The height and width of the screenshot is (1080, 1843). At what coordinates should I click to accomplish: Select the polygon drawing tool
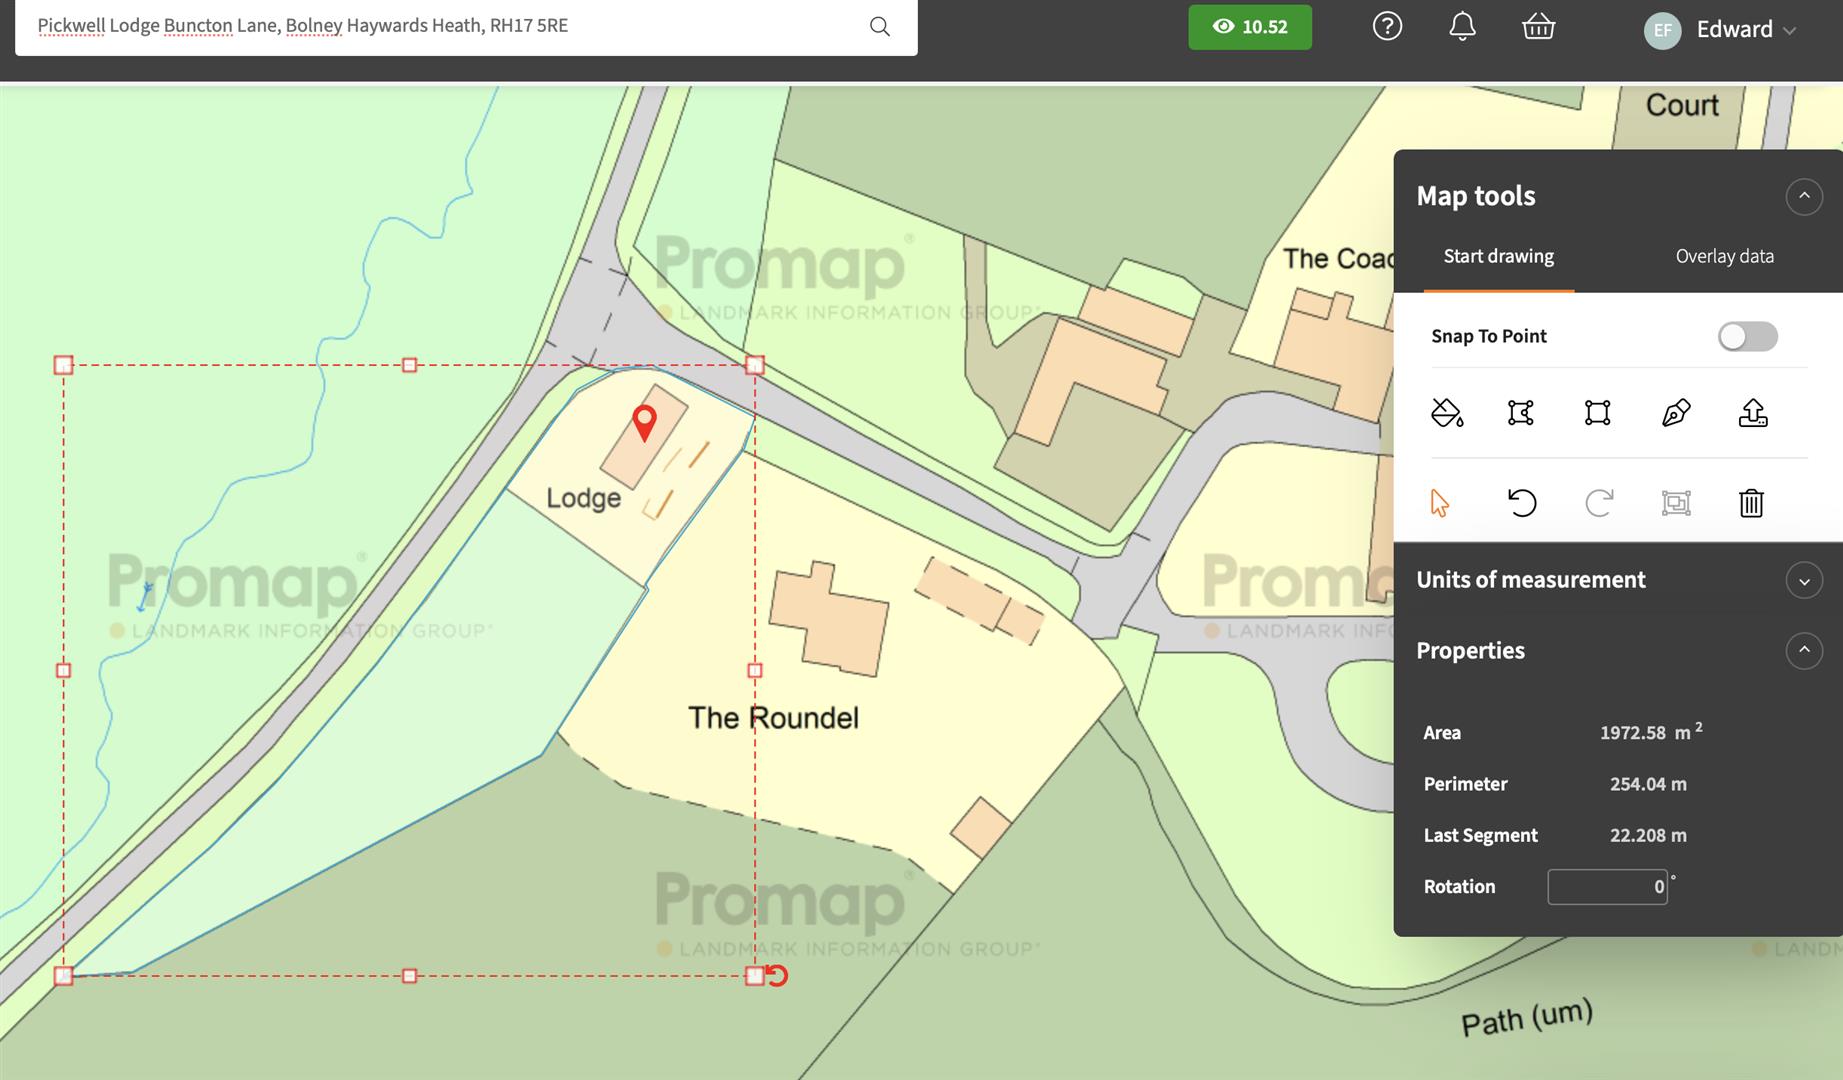(x=1521, y=412)
